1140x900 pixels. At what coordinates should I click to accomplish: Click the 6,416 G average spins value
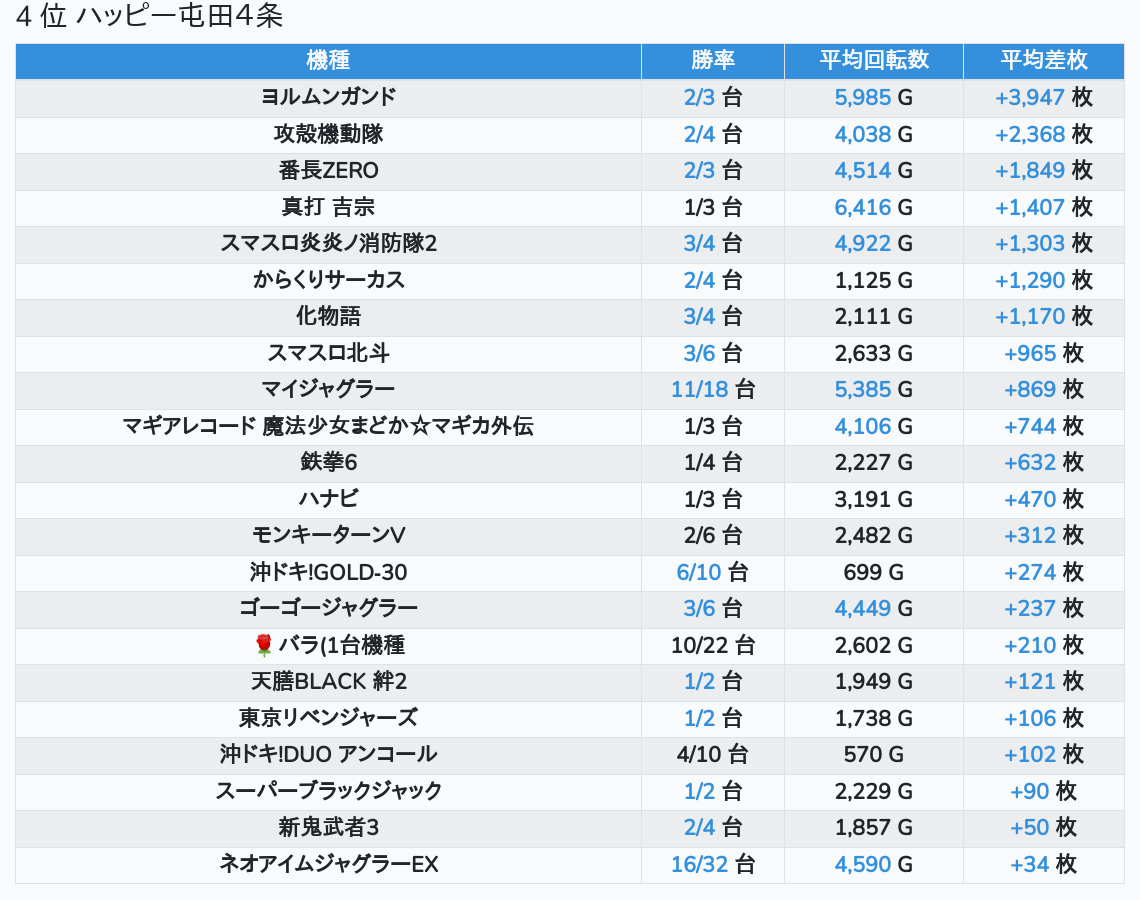pyautogui.click(x=862, y=207)
